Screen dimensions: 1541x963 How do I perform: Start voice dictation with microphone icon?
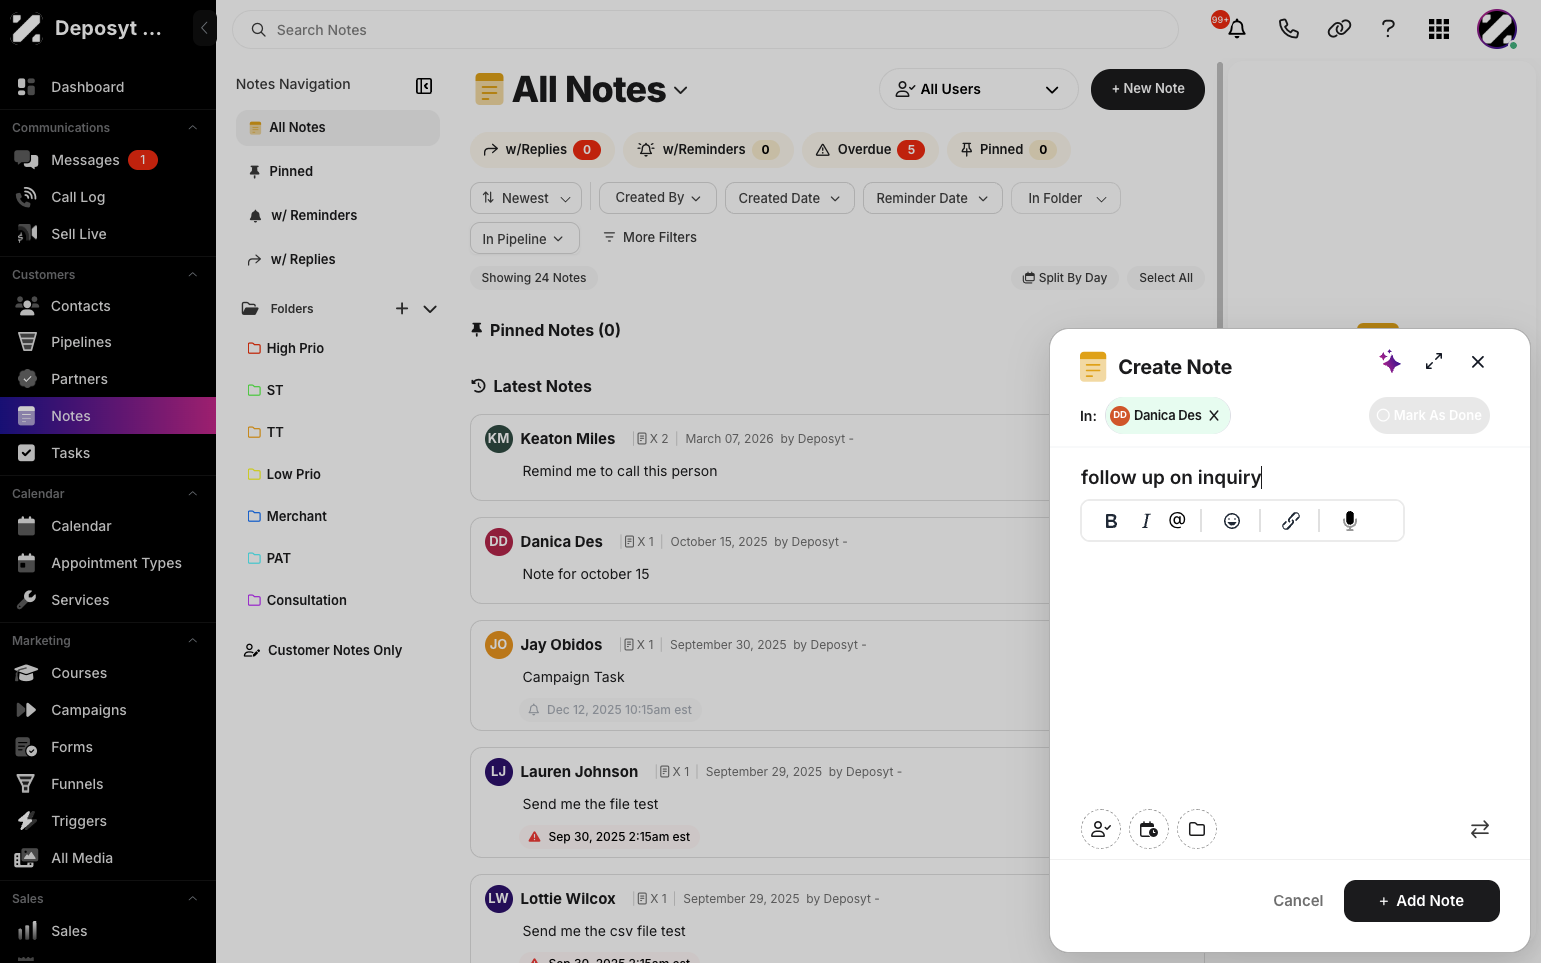[1350, 520]
